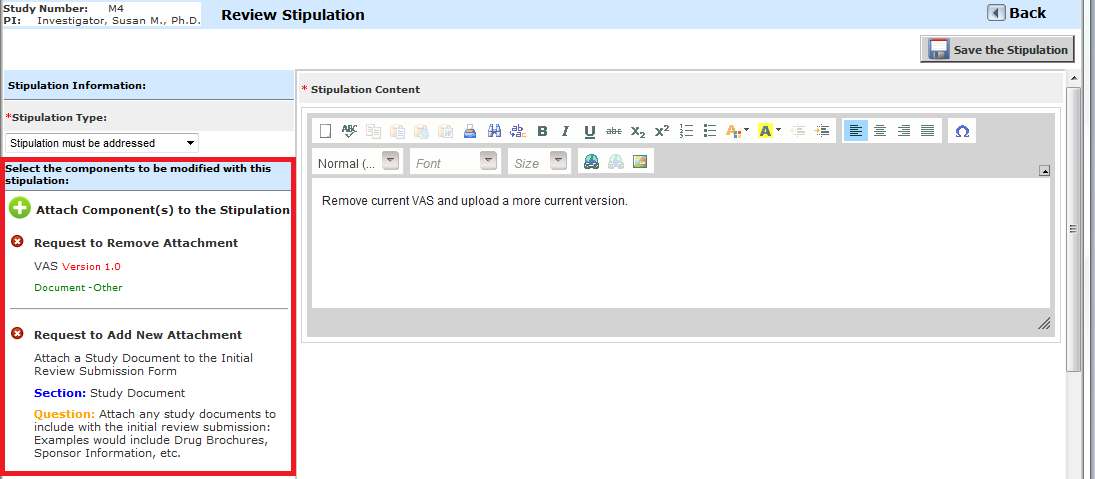This screenshot has height=479, width=1095.
Task: Insert a numbered list
Action: tap(686, 131)
